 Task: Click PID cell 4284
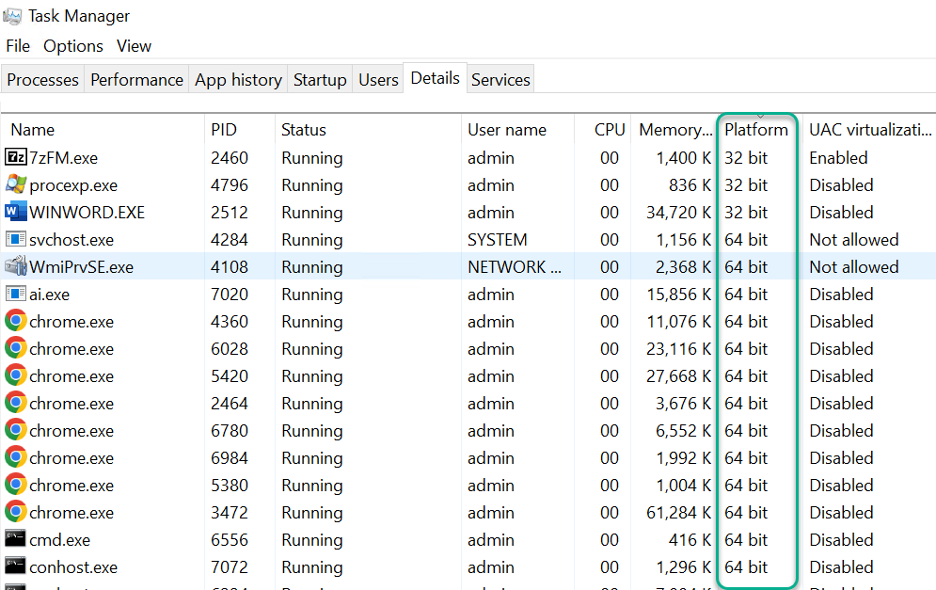pyautogui.click(x=229, y=240)
